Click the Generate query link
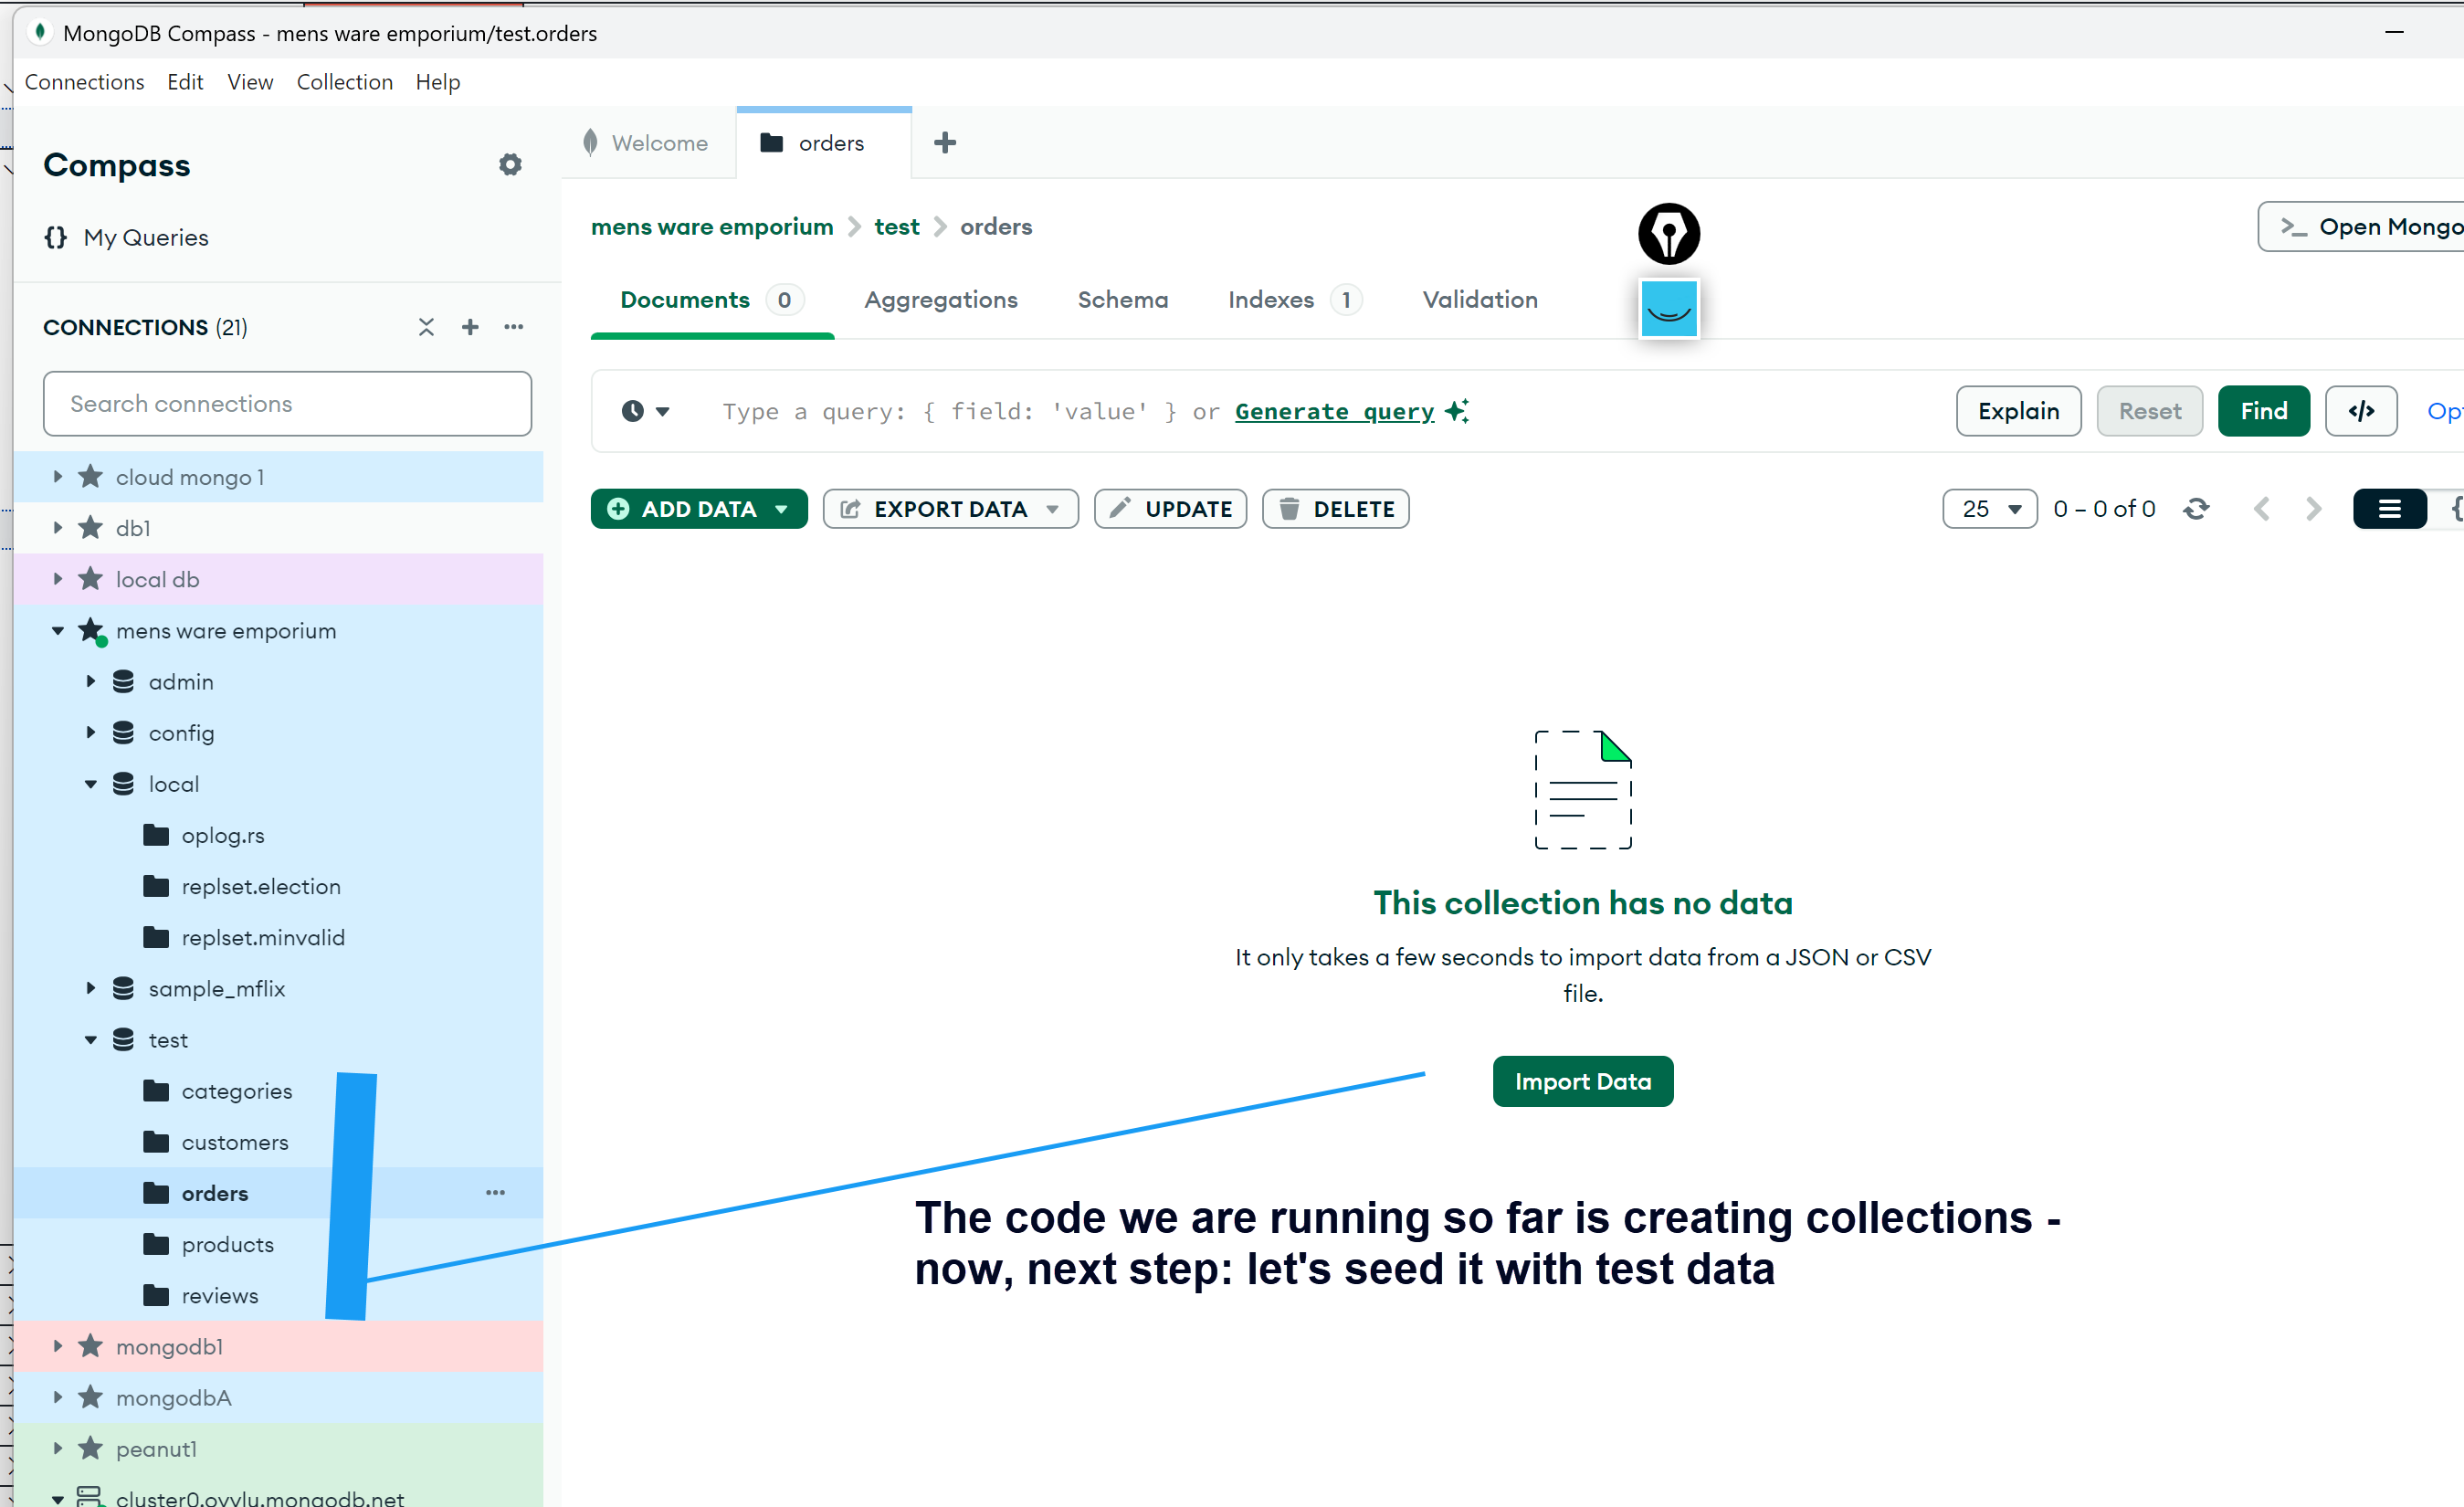 coord(1334,411)
